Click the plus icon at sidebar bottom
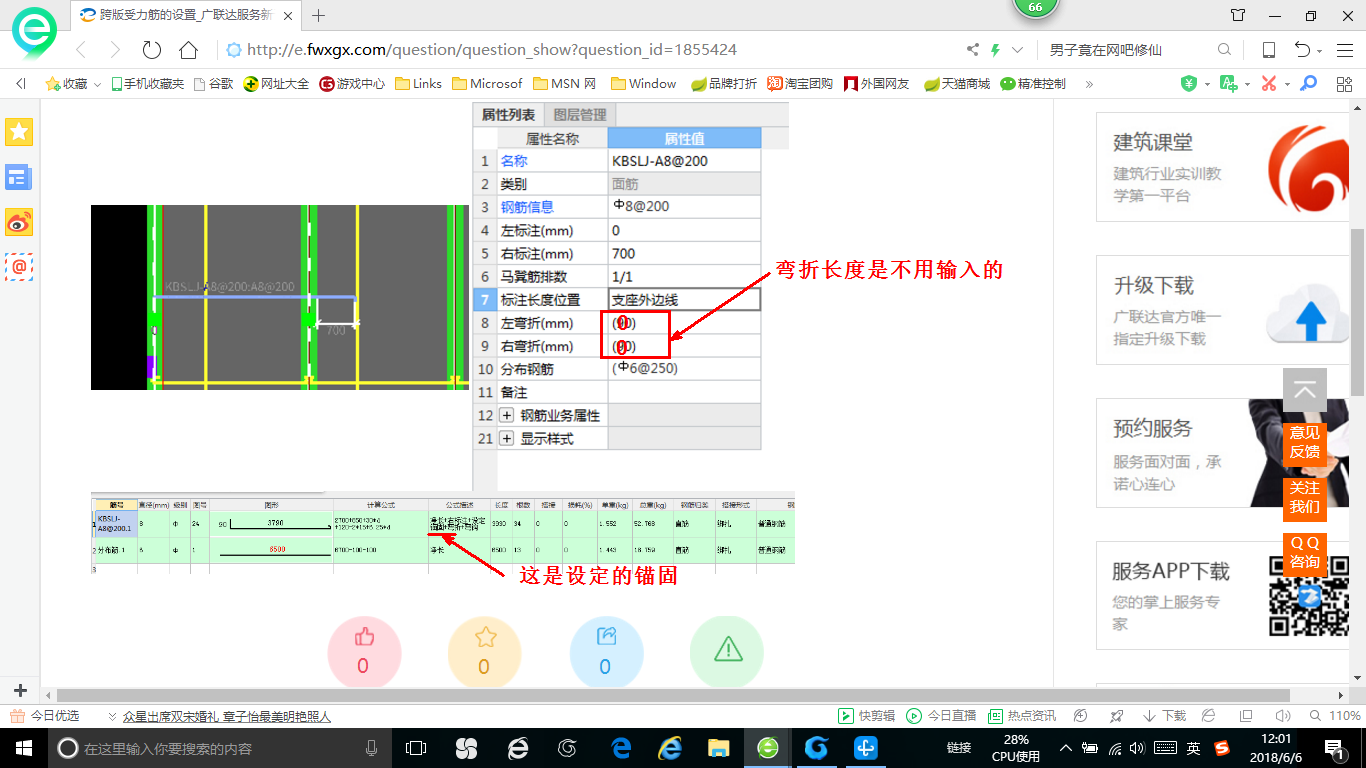The image size is (1366, 768). [x=20, y=690]
